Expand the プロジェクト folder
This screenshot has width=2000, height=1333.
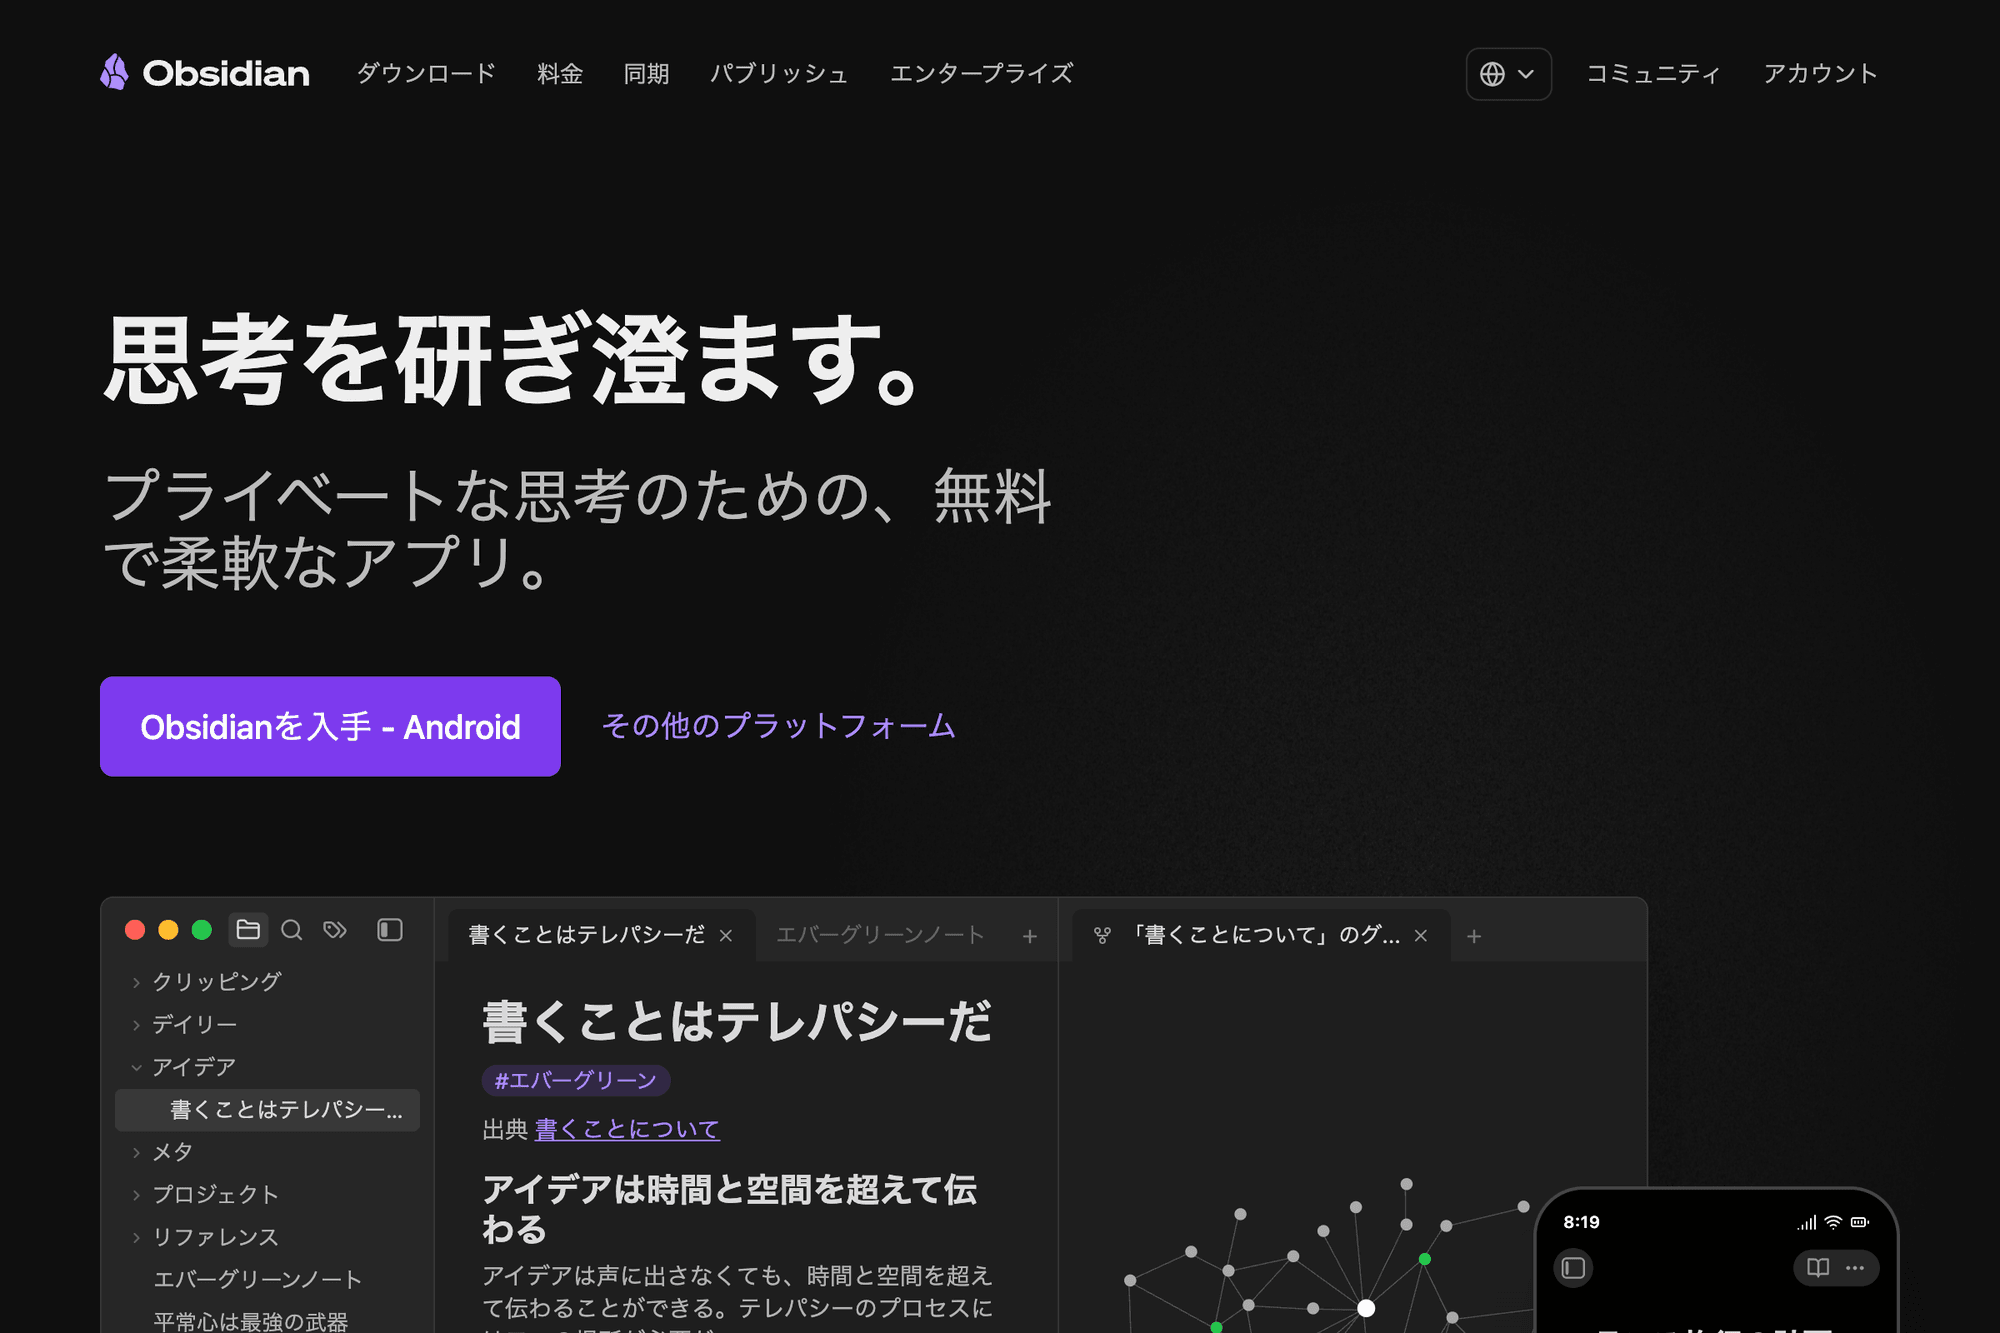pos(205,1194)
